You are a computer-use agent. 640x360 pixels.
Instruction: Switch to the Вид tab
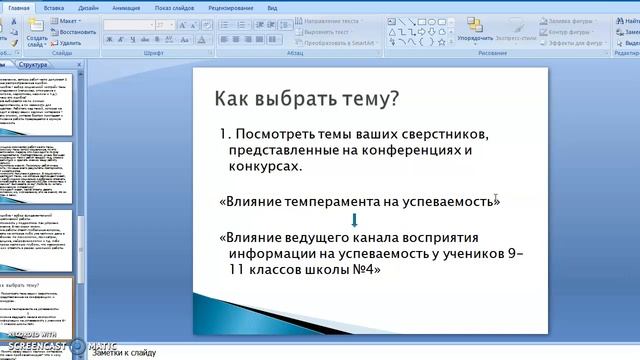tap(272, 8)
